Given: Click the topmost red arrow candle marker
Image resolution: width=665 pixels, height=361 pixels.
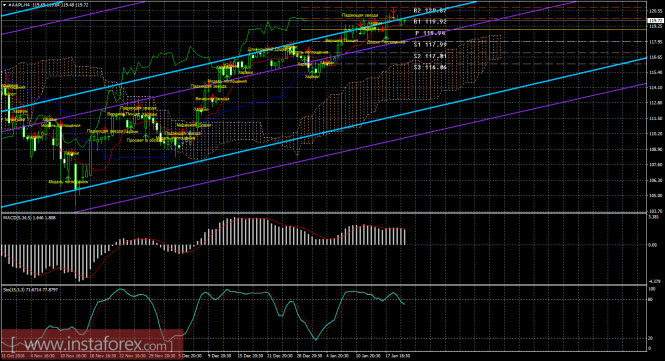Looking at the screenshot, I should (394, 10).
